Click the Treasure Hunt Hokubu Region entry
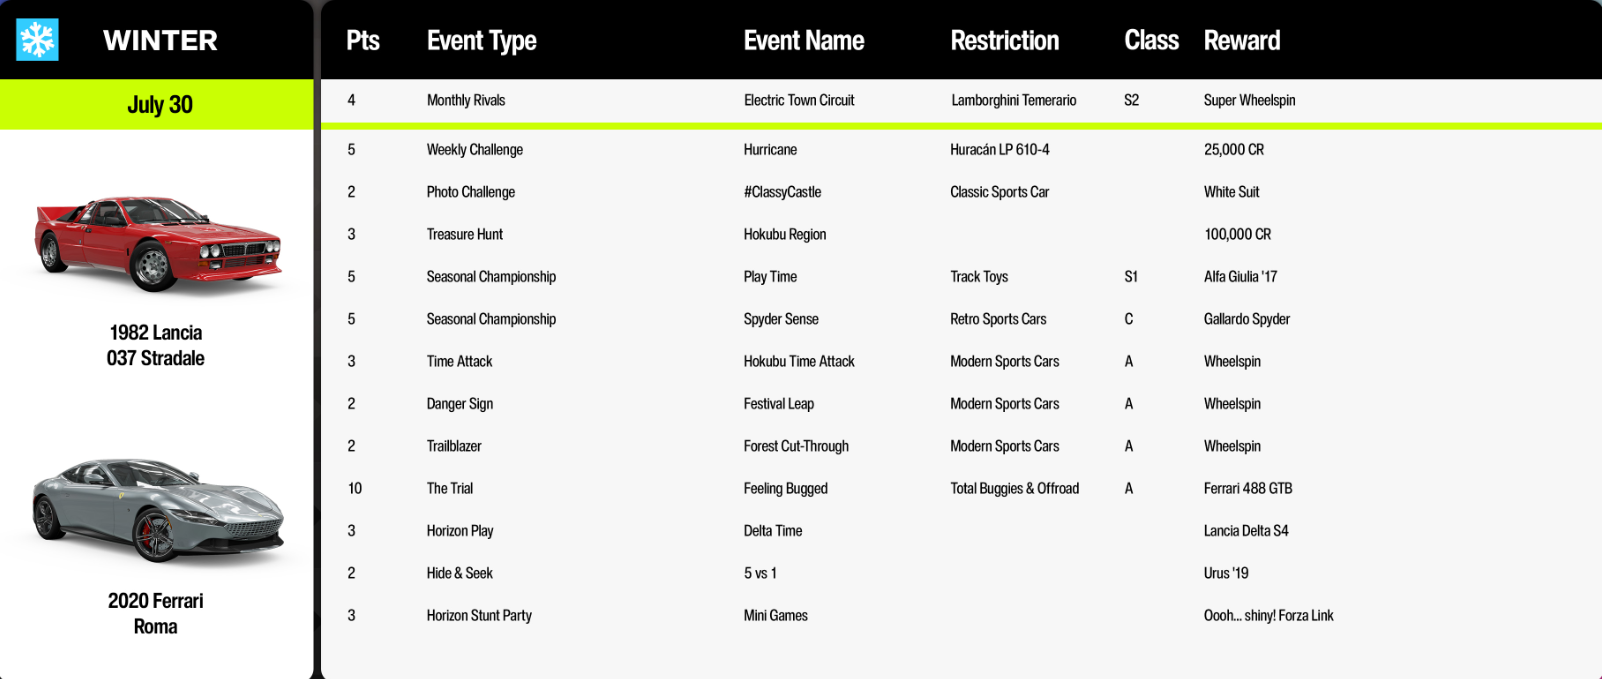The image size is (1602, 679). point(961,234)
